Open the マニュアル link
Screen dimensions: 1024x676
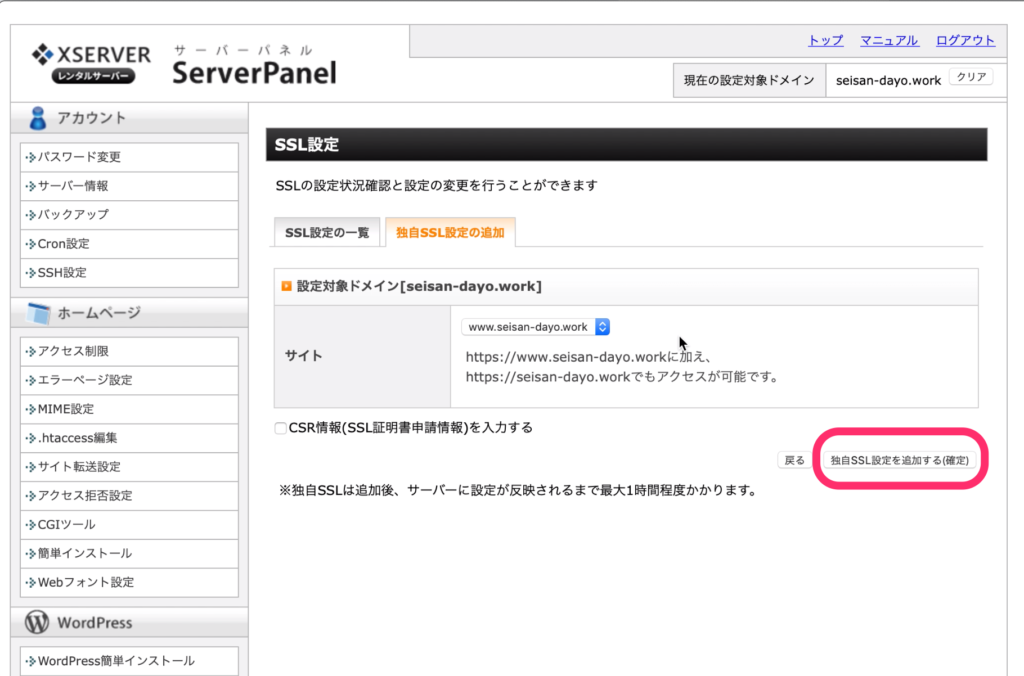889,40
